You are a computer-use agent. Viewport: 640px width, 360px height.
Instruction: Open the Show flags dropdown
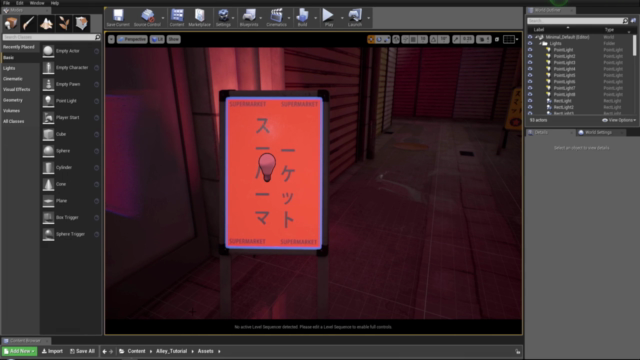[173, 39]
